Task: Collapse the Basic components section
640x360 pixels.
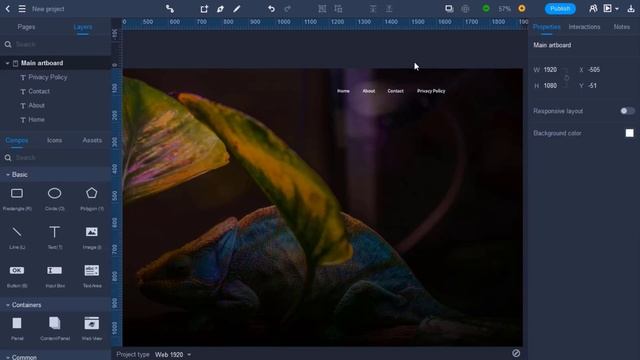Action: [8, 175]
